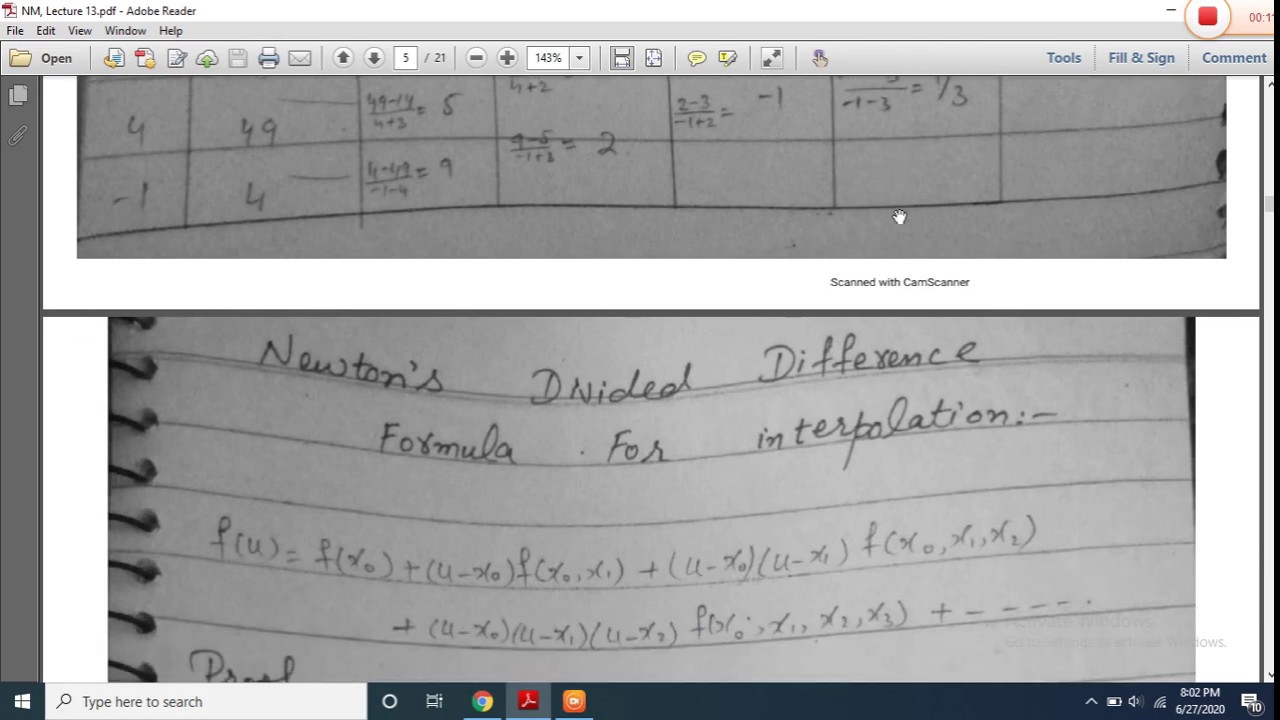Open Task View on taskbar
1280x720 pixels.
coord(435,702)
